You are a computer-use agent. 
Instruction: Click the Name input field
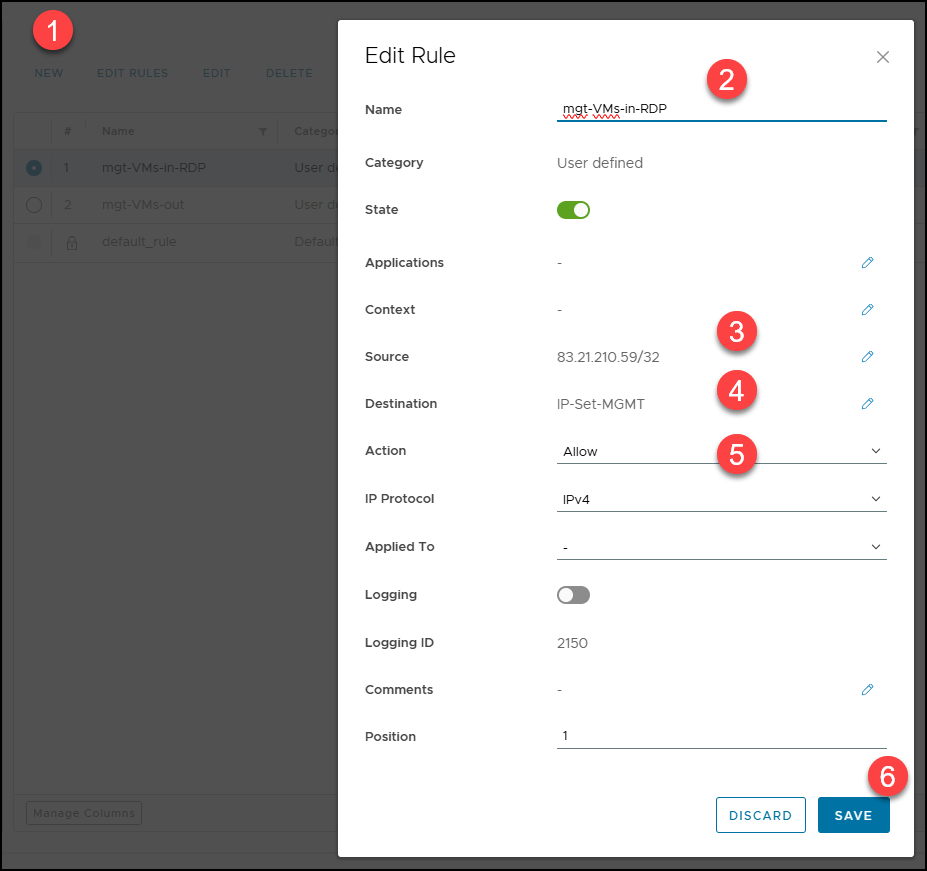click(x=721, y=109)
